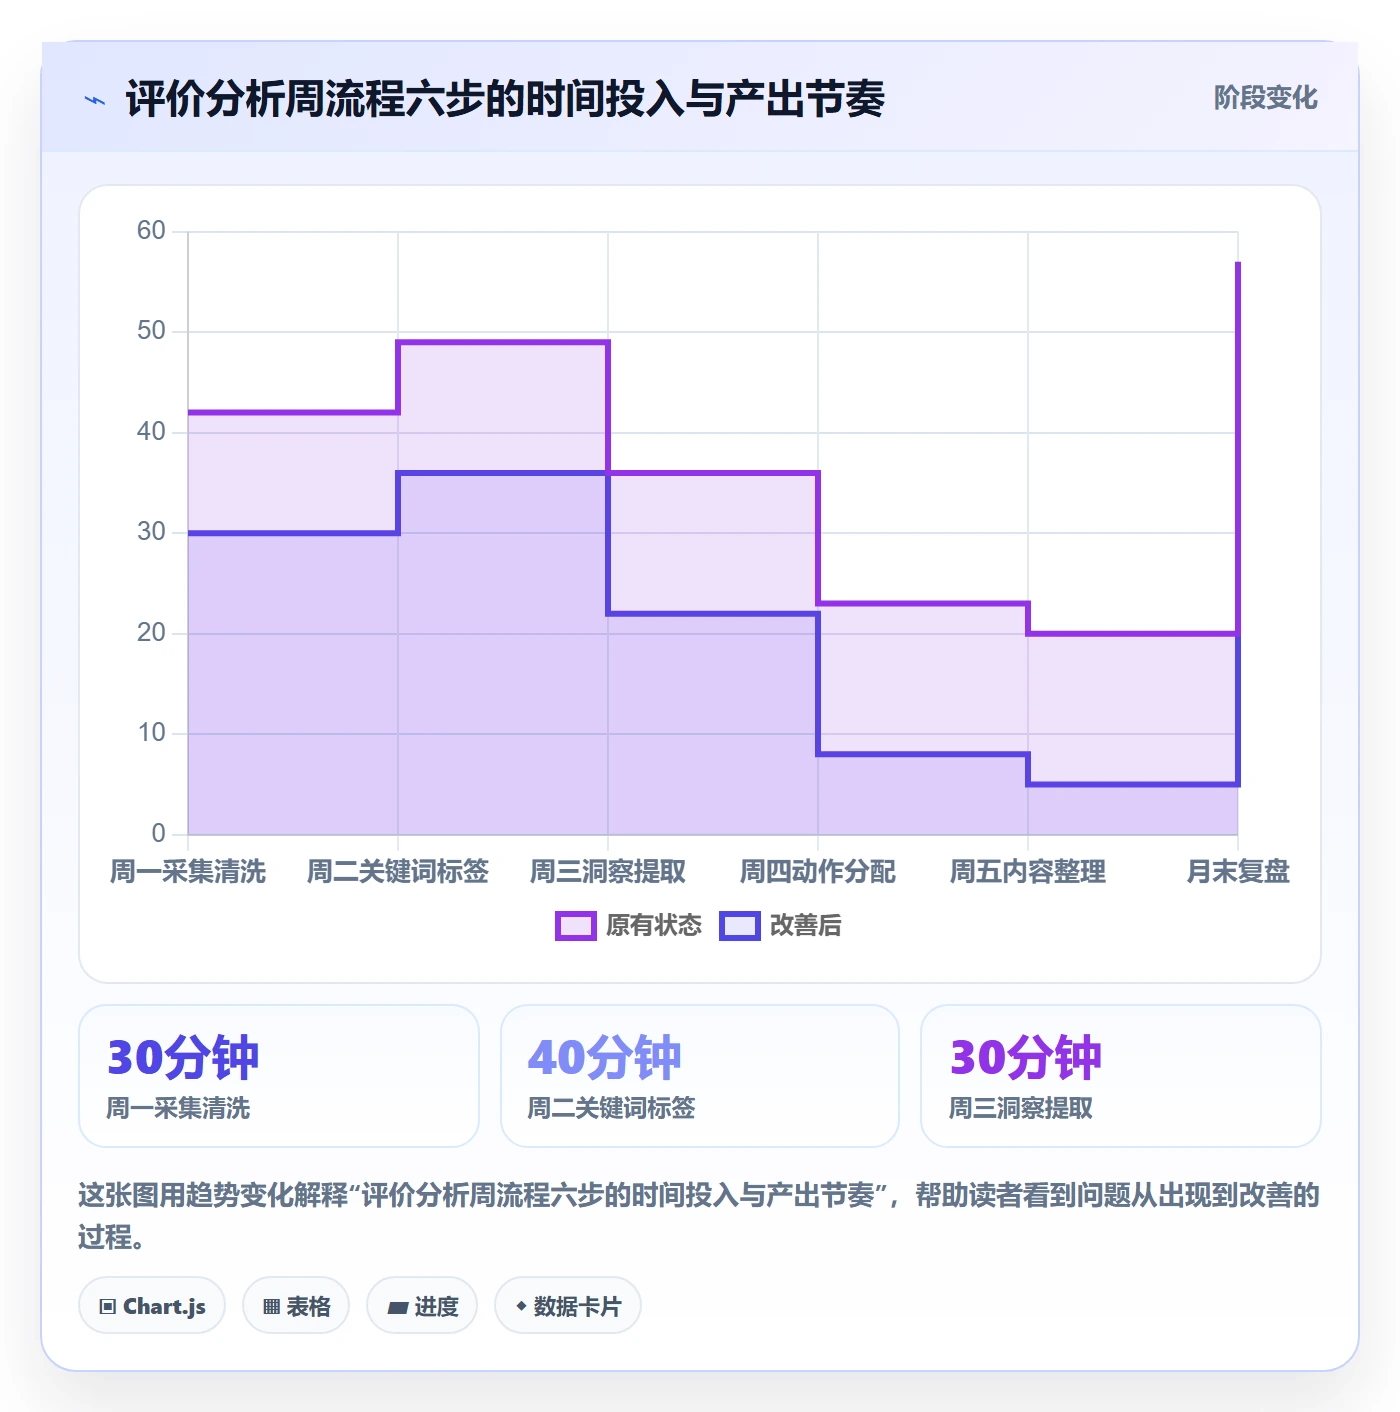Select the 进度 tag chip

(422, 1305)
